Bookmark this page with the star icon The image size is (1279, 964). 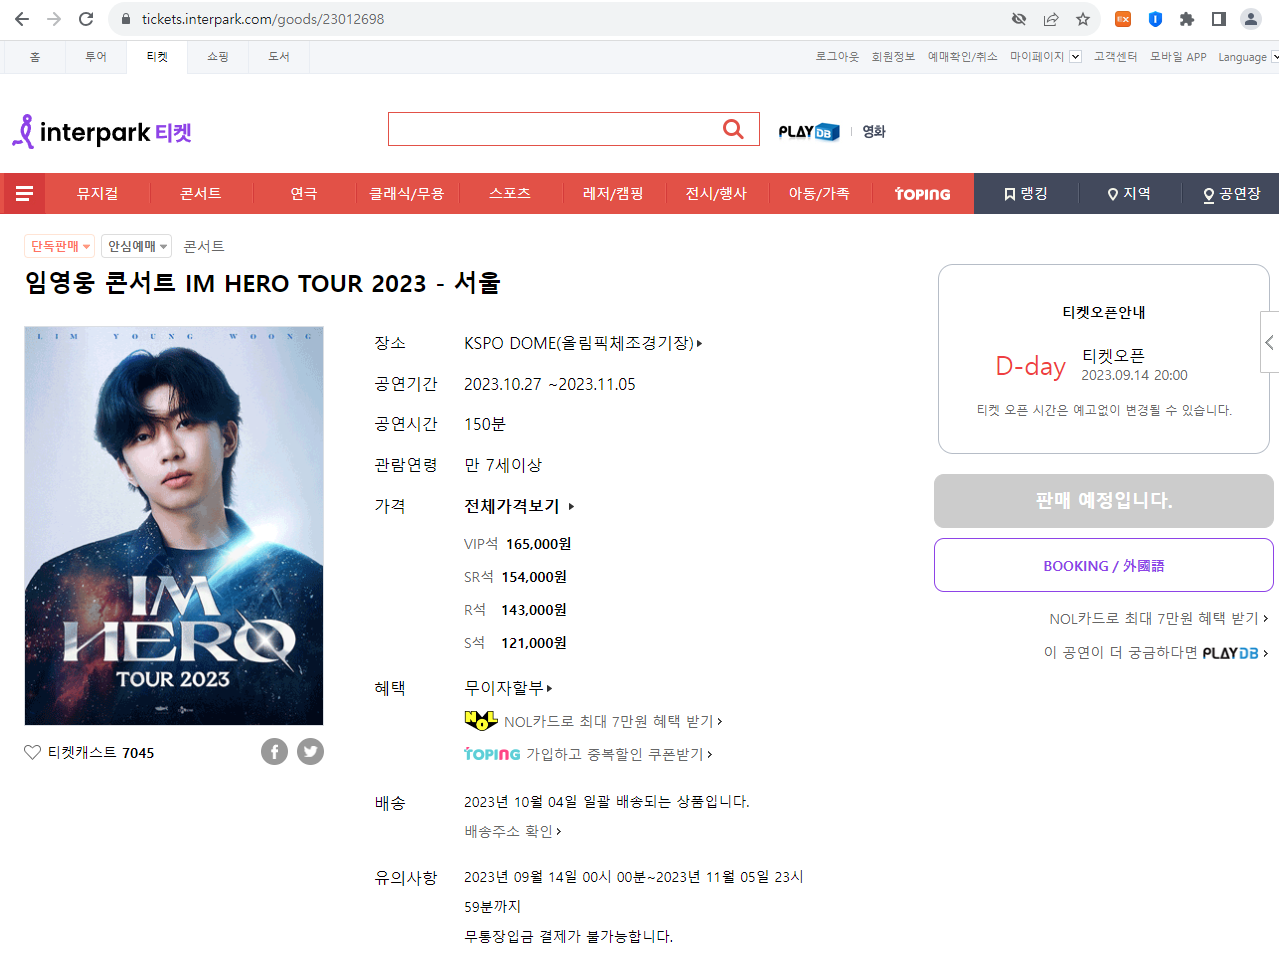(x=1083, y=19)
